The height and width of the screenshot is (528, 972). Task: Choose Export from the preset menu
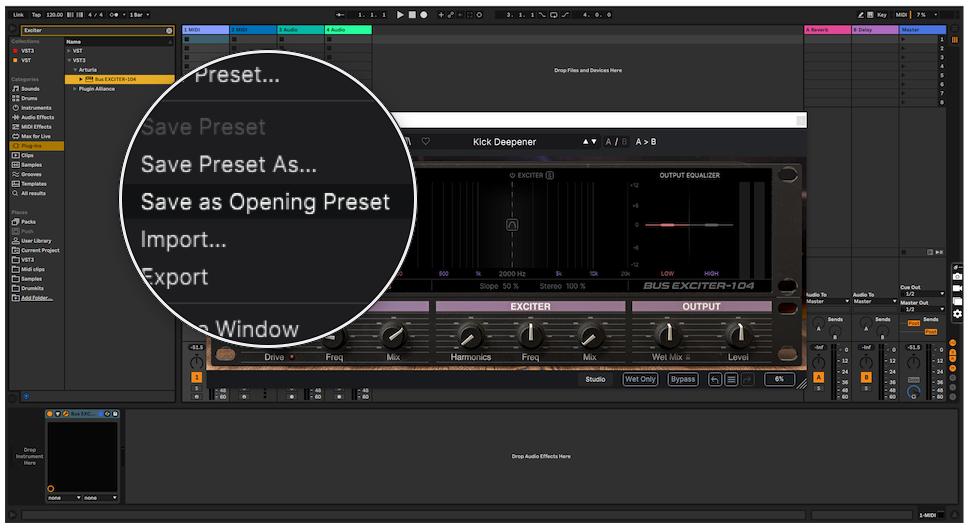(x=175, y=277)
